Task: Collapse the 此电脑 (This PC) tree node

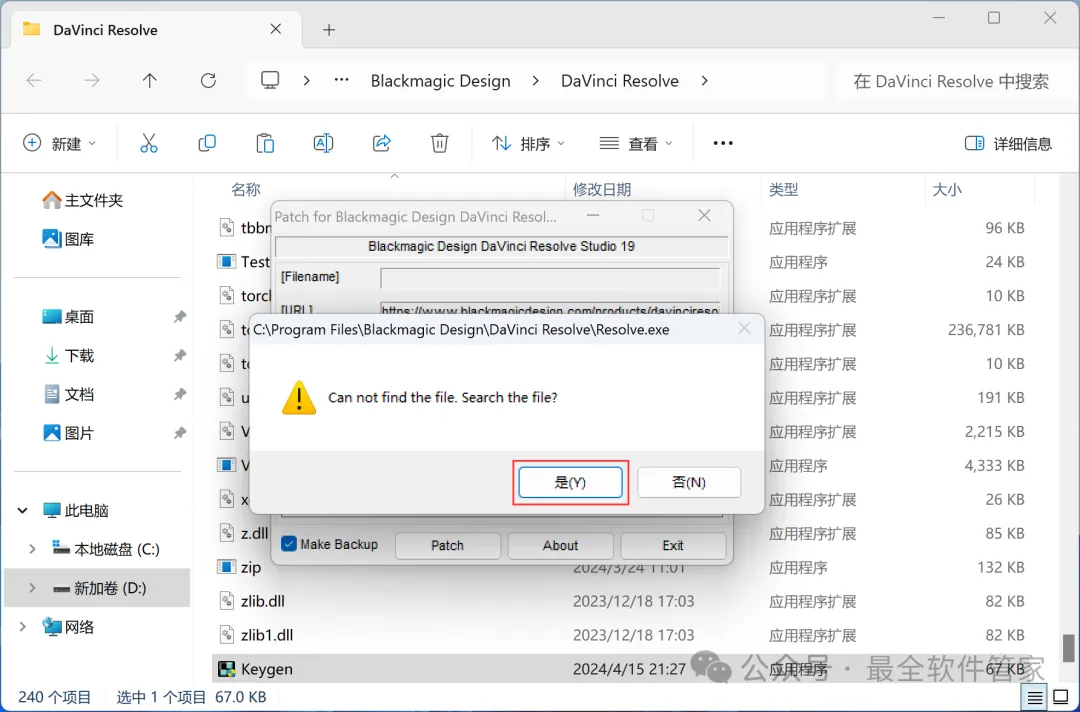Action: tap(23, 510)
